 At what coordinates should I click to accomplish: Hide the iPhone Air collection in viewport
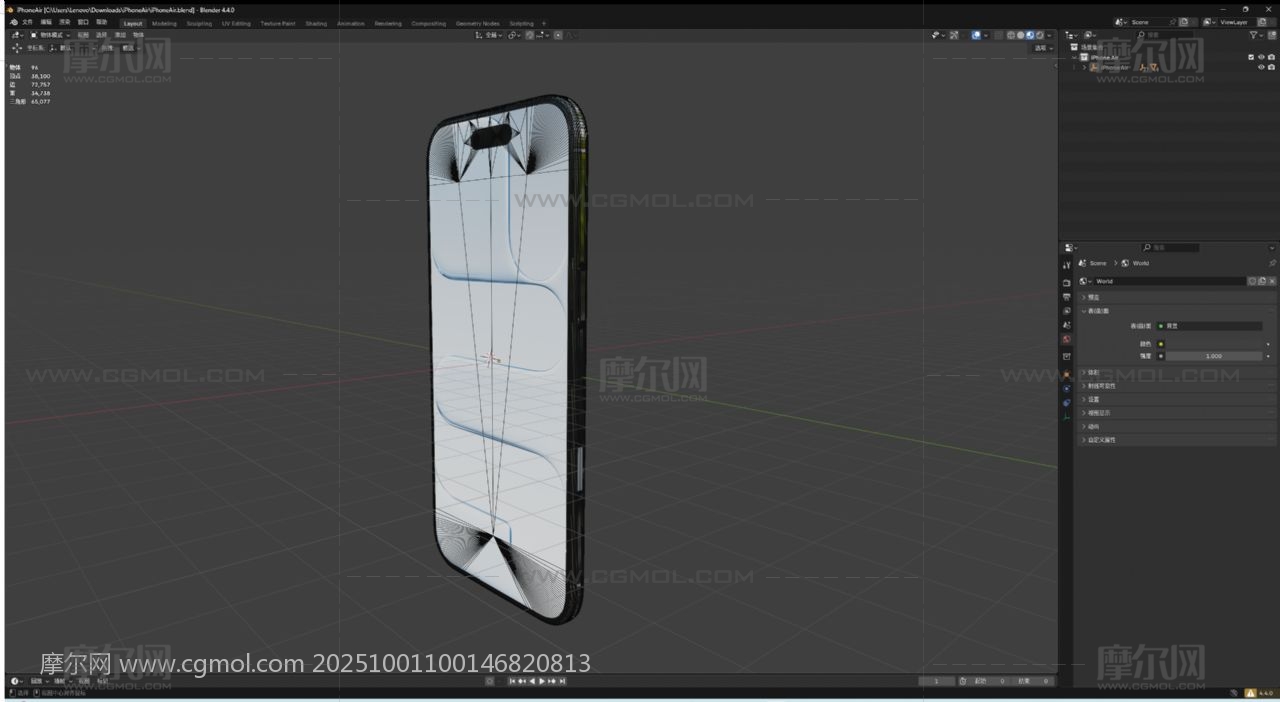point(1261,57)
